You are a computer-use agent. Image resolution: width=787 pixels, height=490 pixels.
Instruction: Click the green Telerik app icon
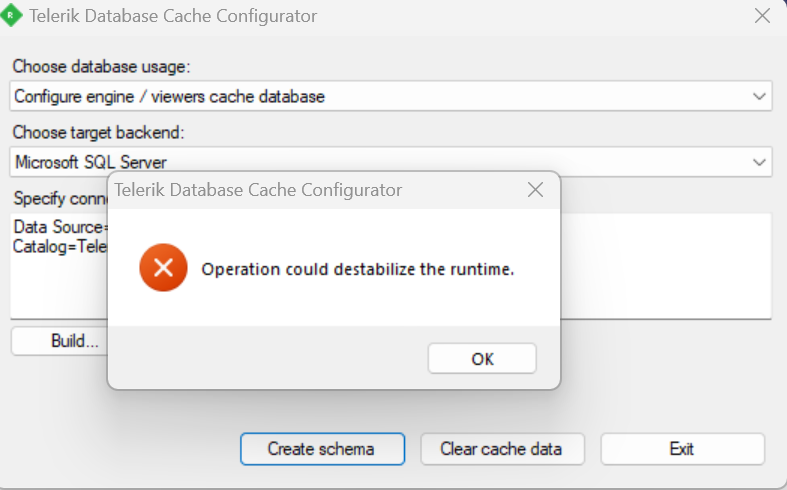[13, 16]
